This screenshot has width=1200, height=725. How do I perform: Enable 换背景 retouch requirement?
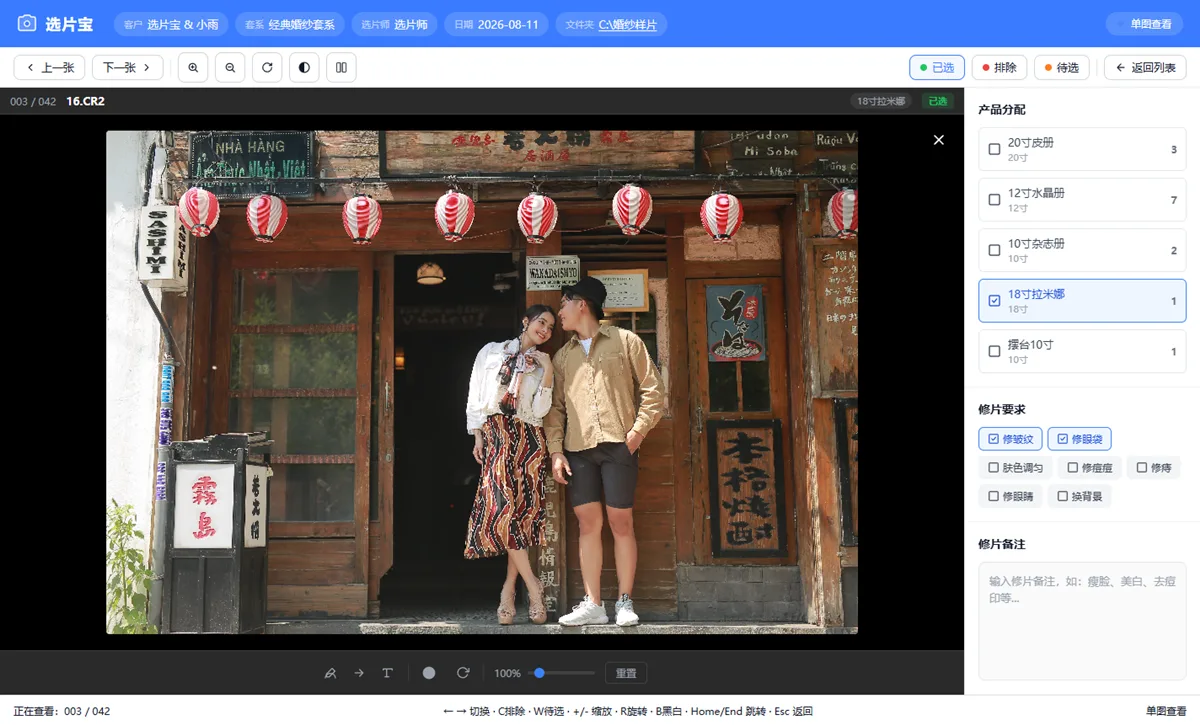1079,496
